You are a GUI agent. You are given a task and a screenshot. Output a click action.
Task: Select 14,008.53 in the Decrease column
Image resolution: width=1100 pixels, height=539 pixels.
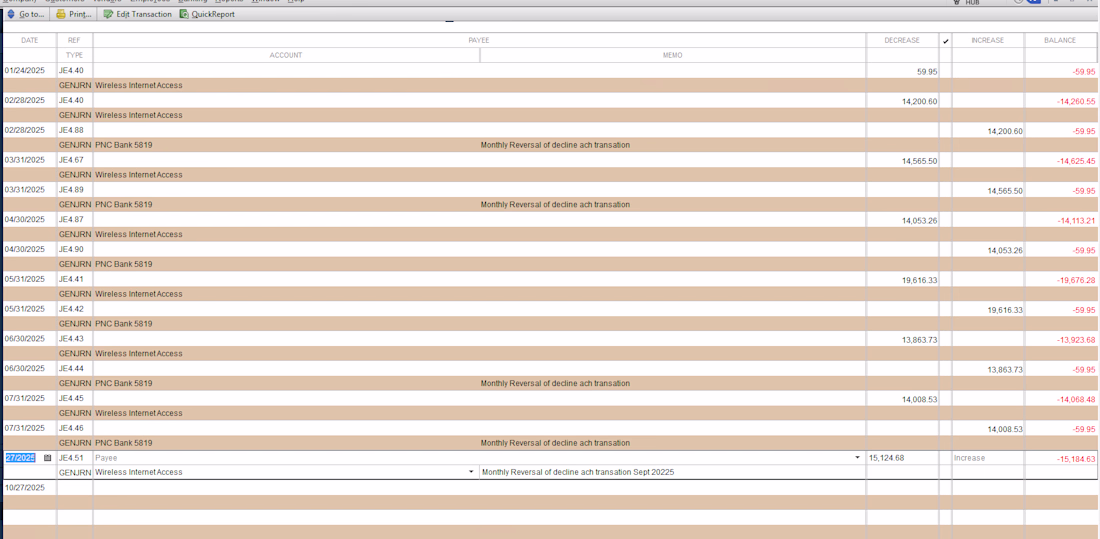coord(920,400)
